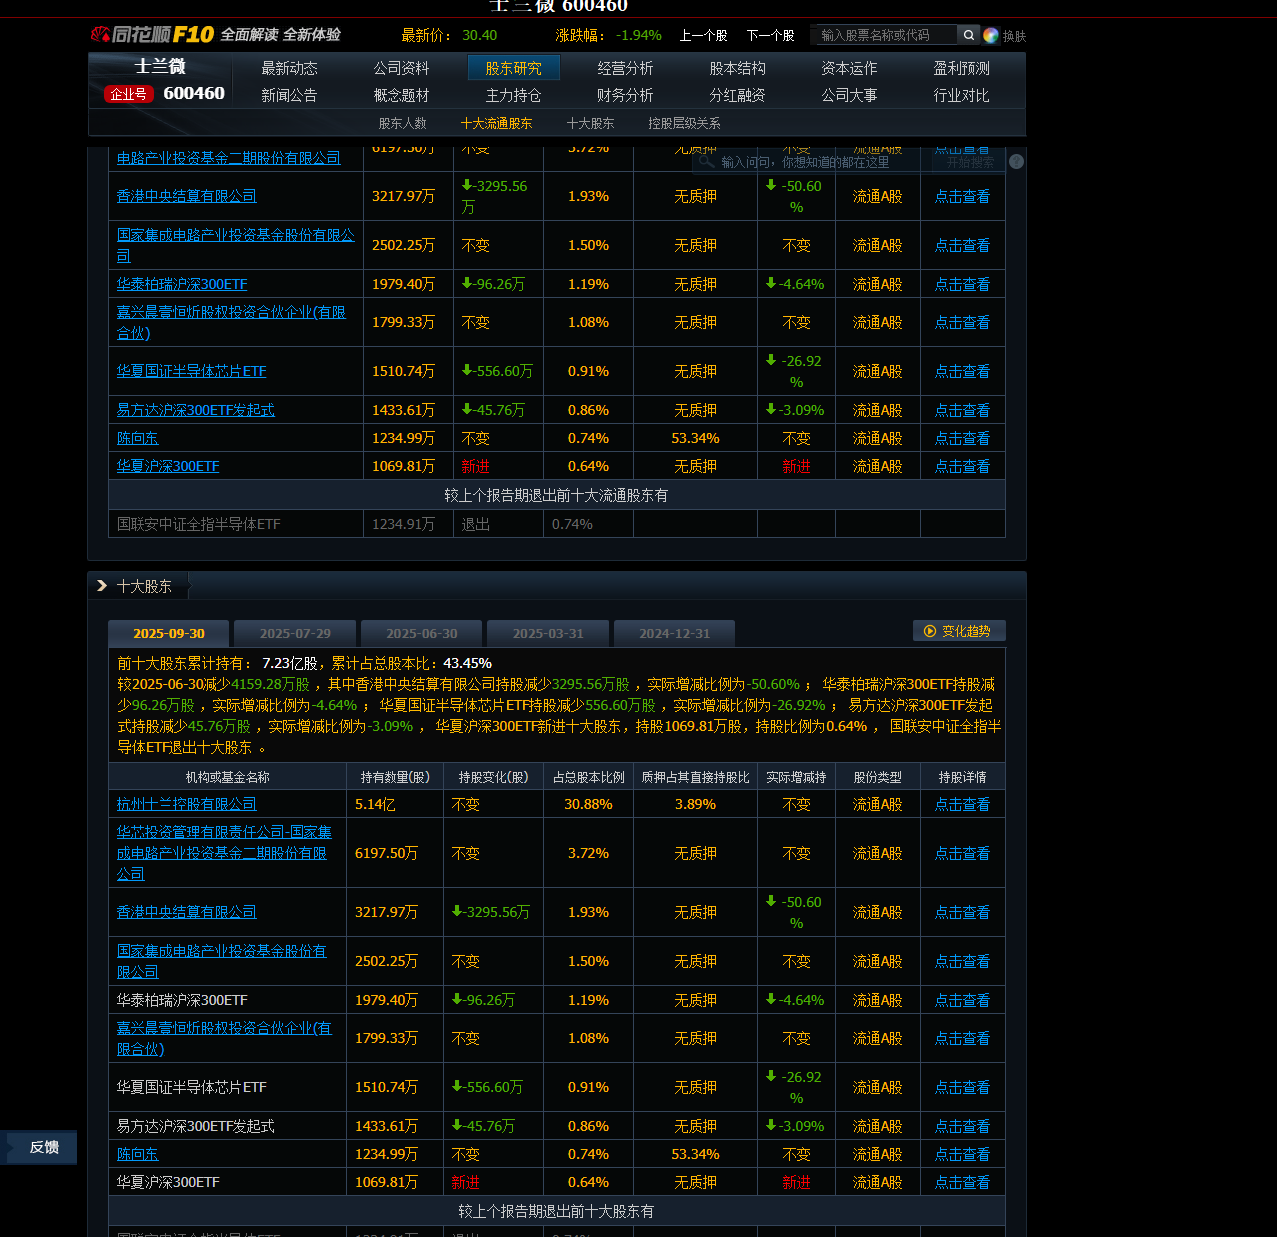The image size is (1277, 1237).
Task: Click the red 企业号 badge
Action: point(128,94)
